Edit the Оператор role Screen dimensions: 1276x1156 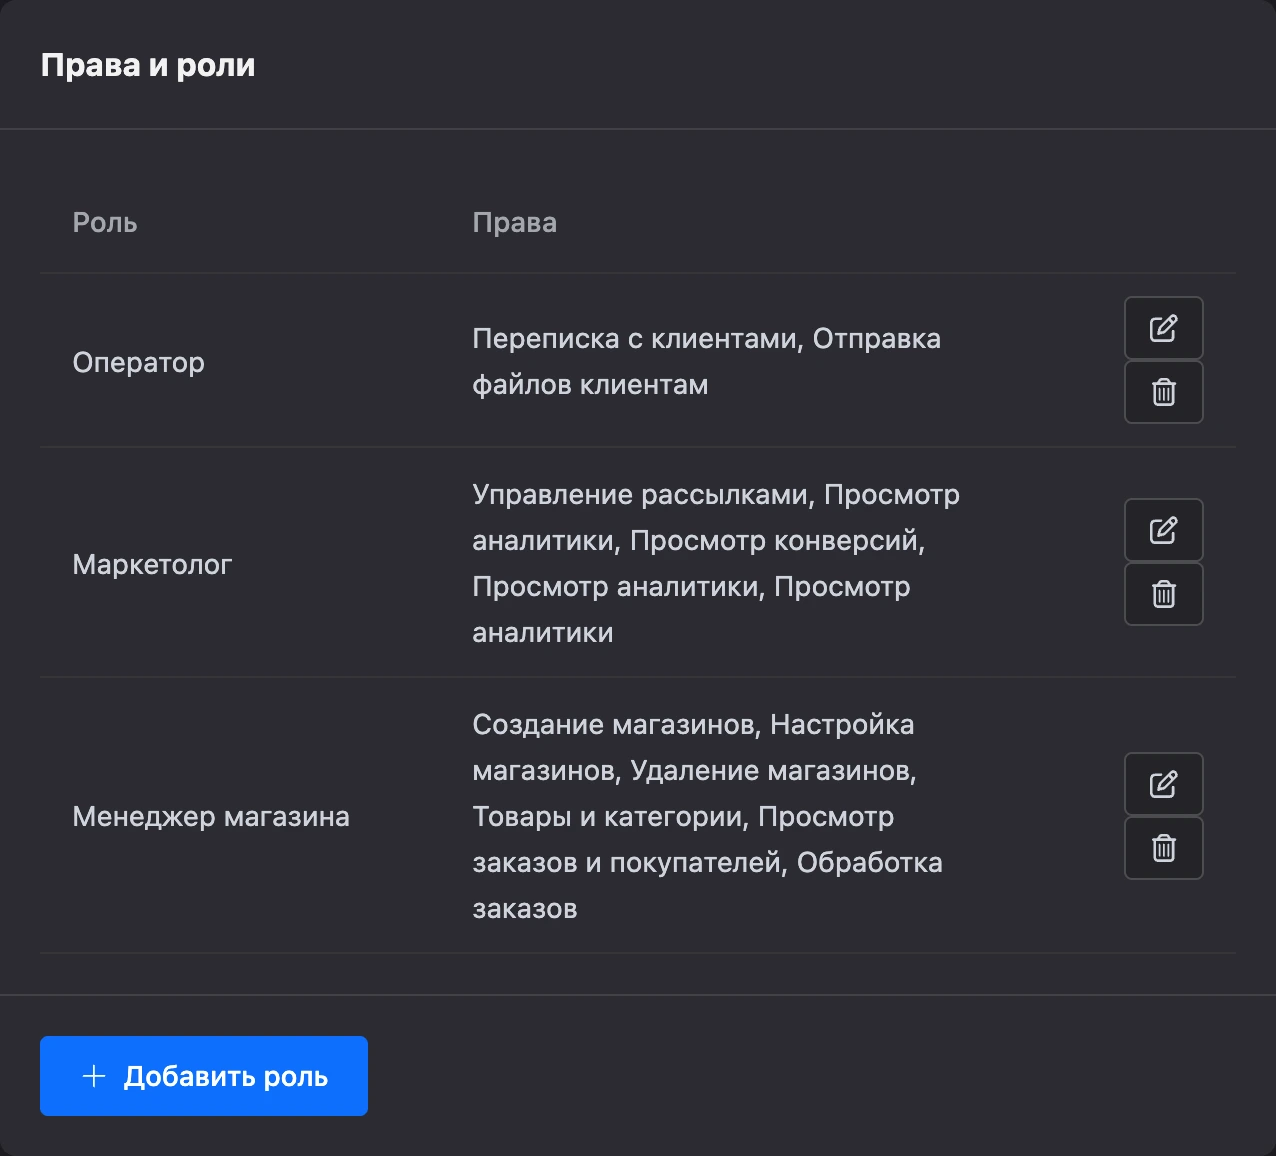coord(1163,328)
